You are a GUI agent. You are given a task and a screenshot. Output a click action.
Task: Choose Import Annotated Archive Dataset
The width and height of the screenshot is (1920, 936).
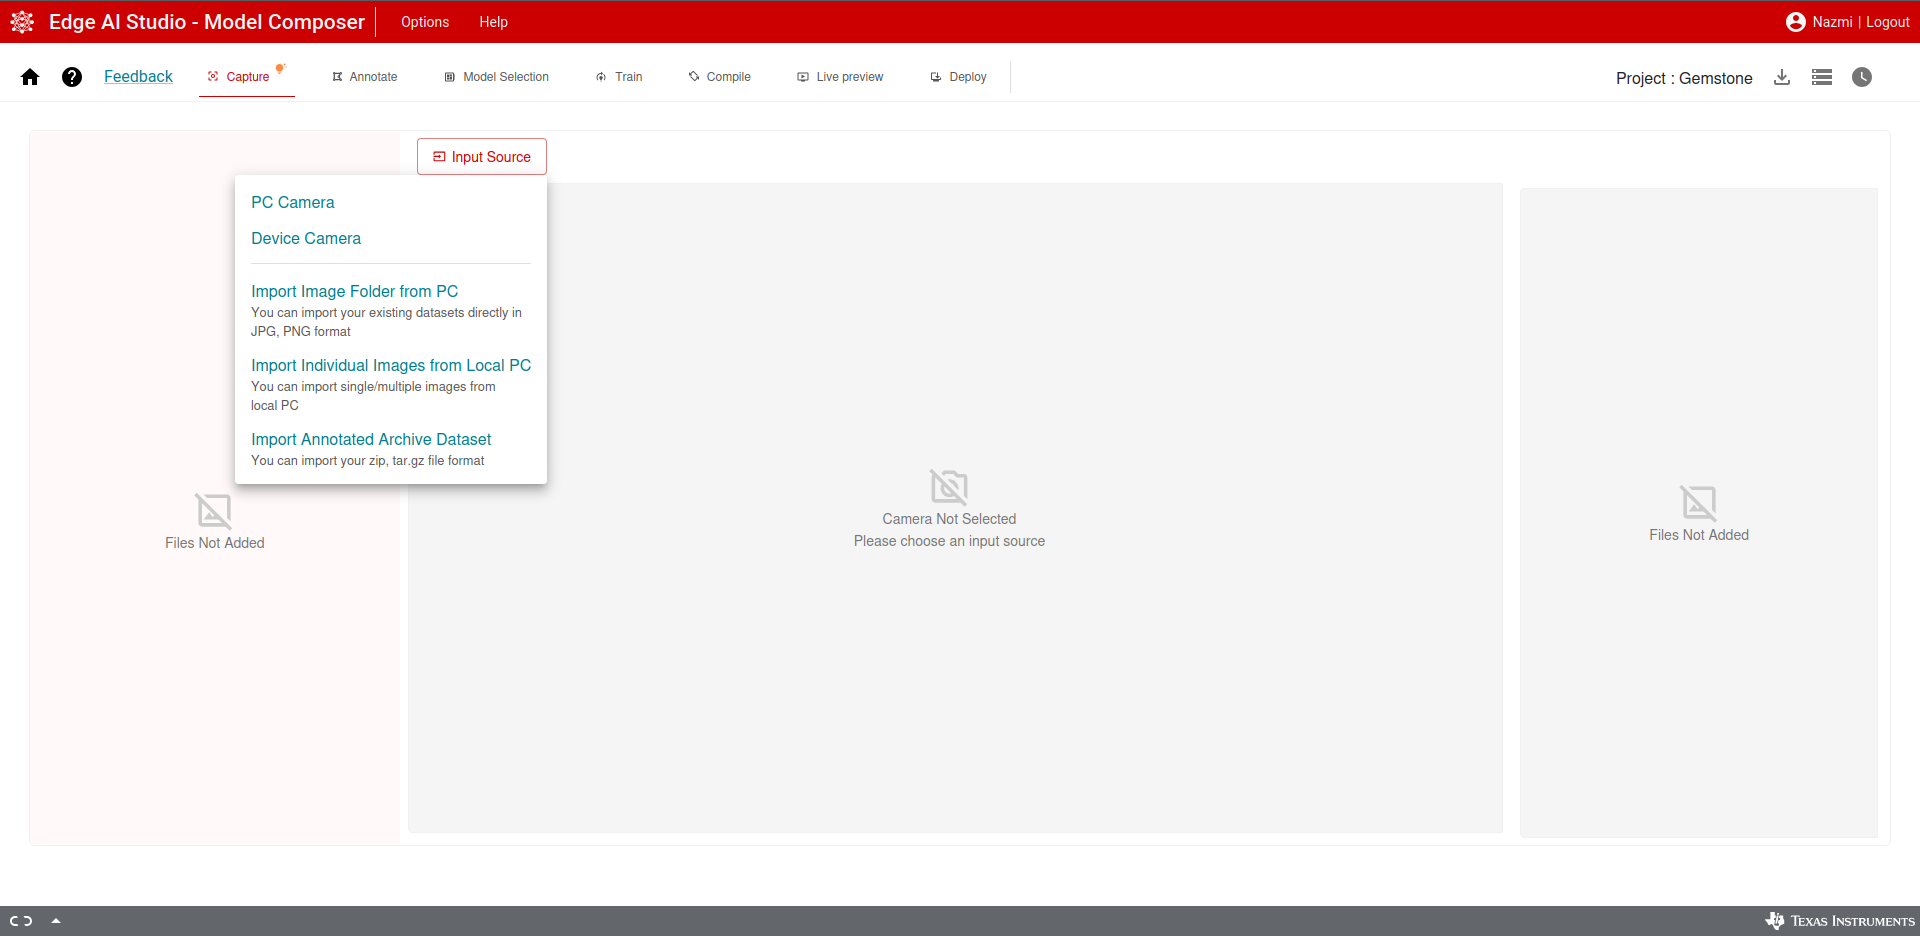[371, 439]
